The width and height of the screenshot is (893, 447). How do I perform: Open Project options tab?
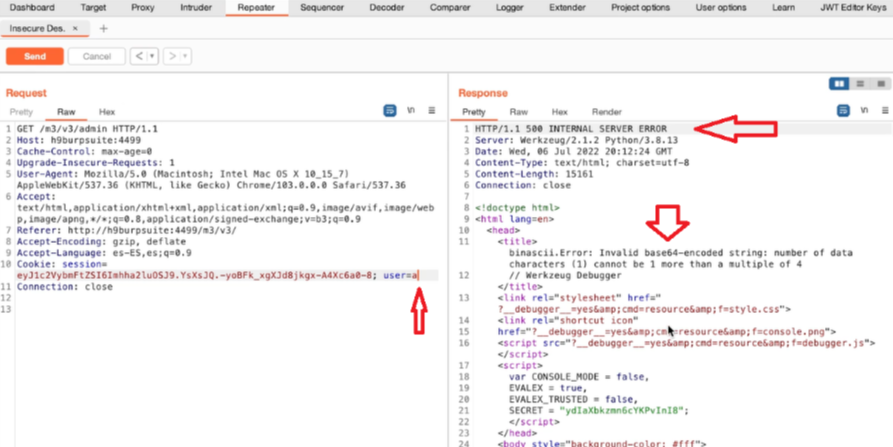point(640,7)
